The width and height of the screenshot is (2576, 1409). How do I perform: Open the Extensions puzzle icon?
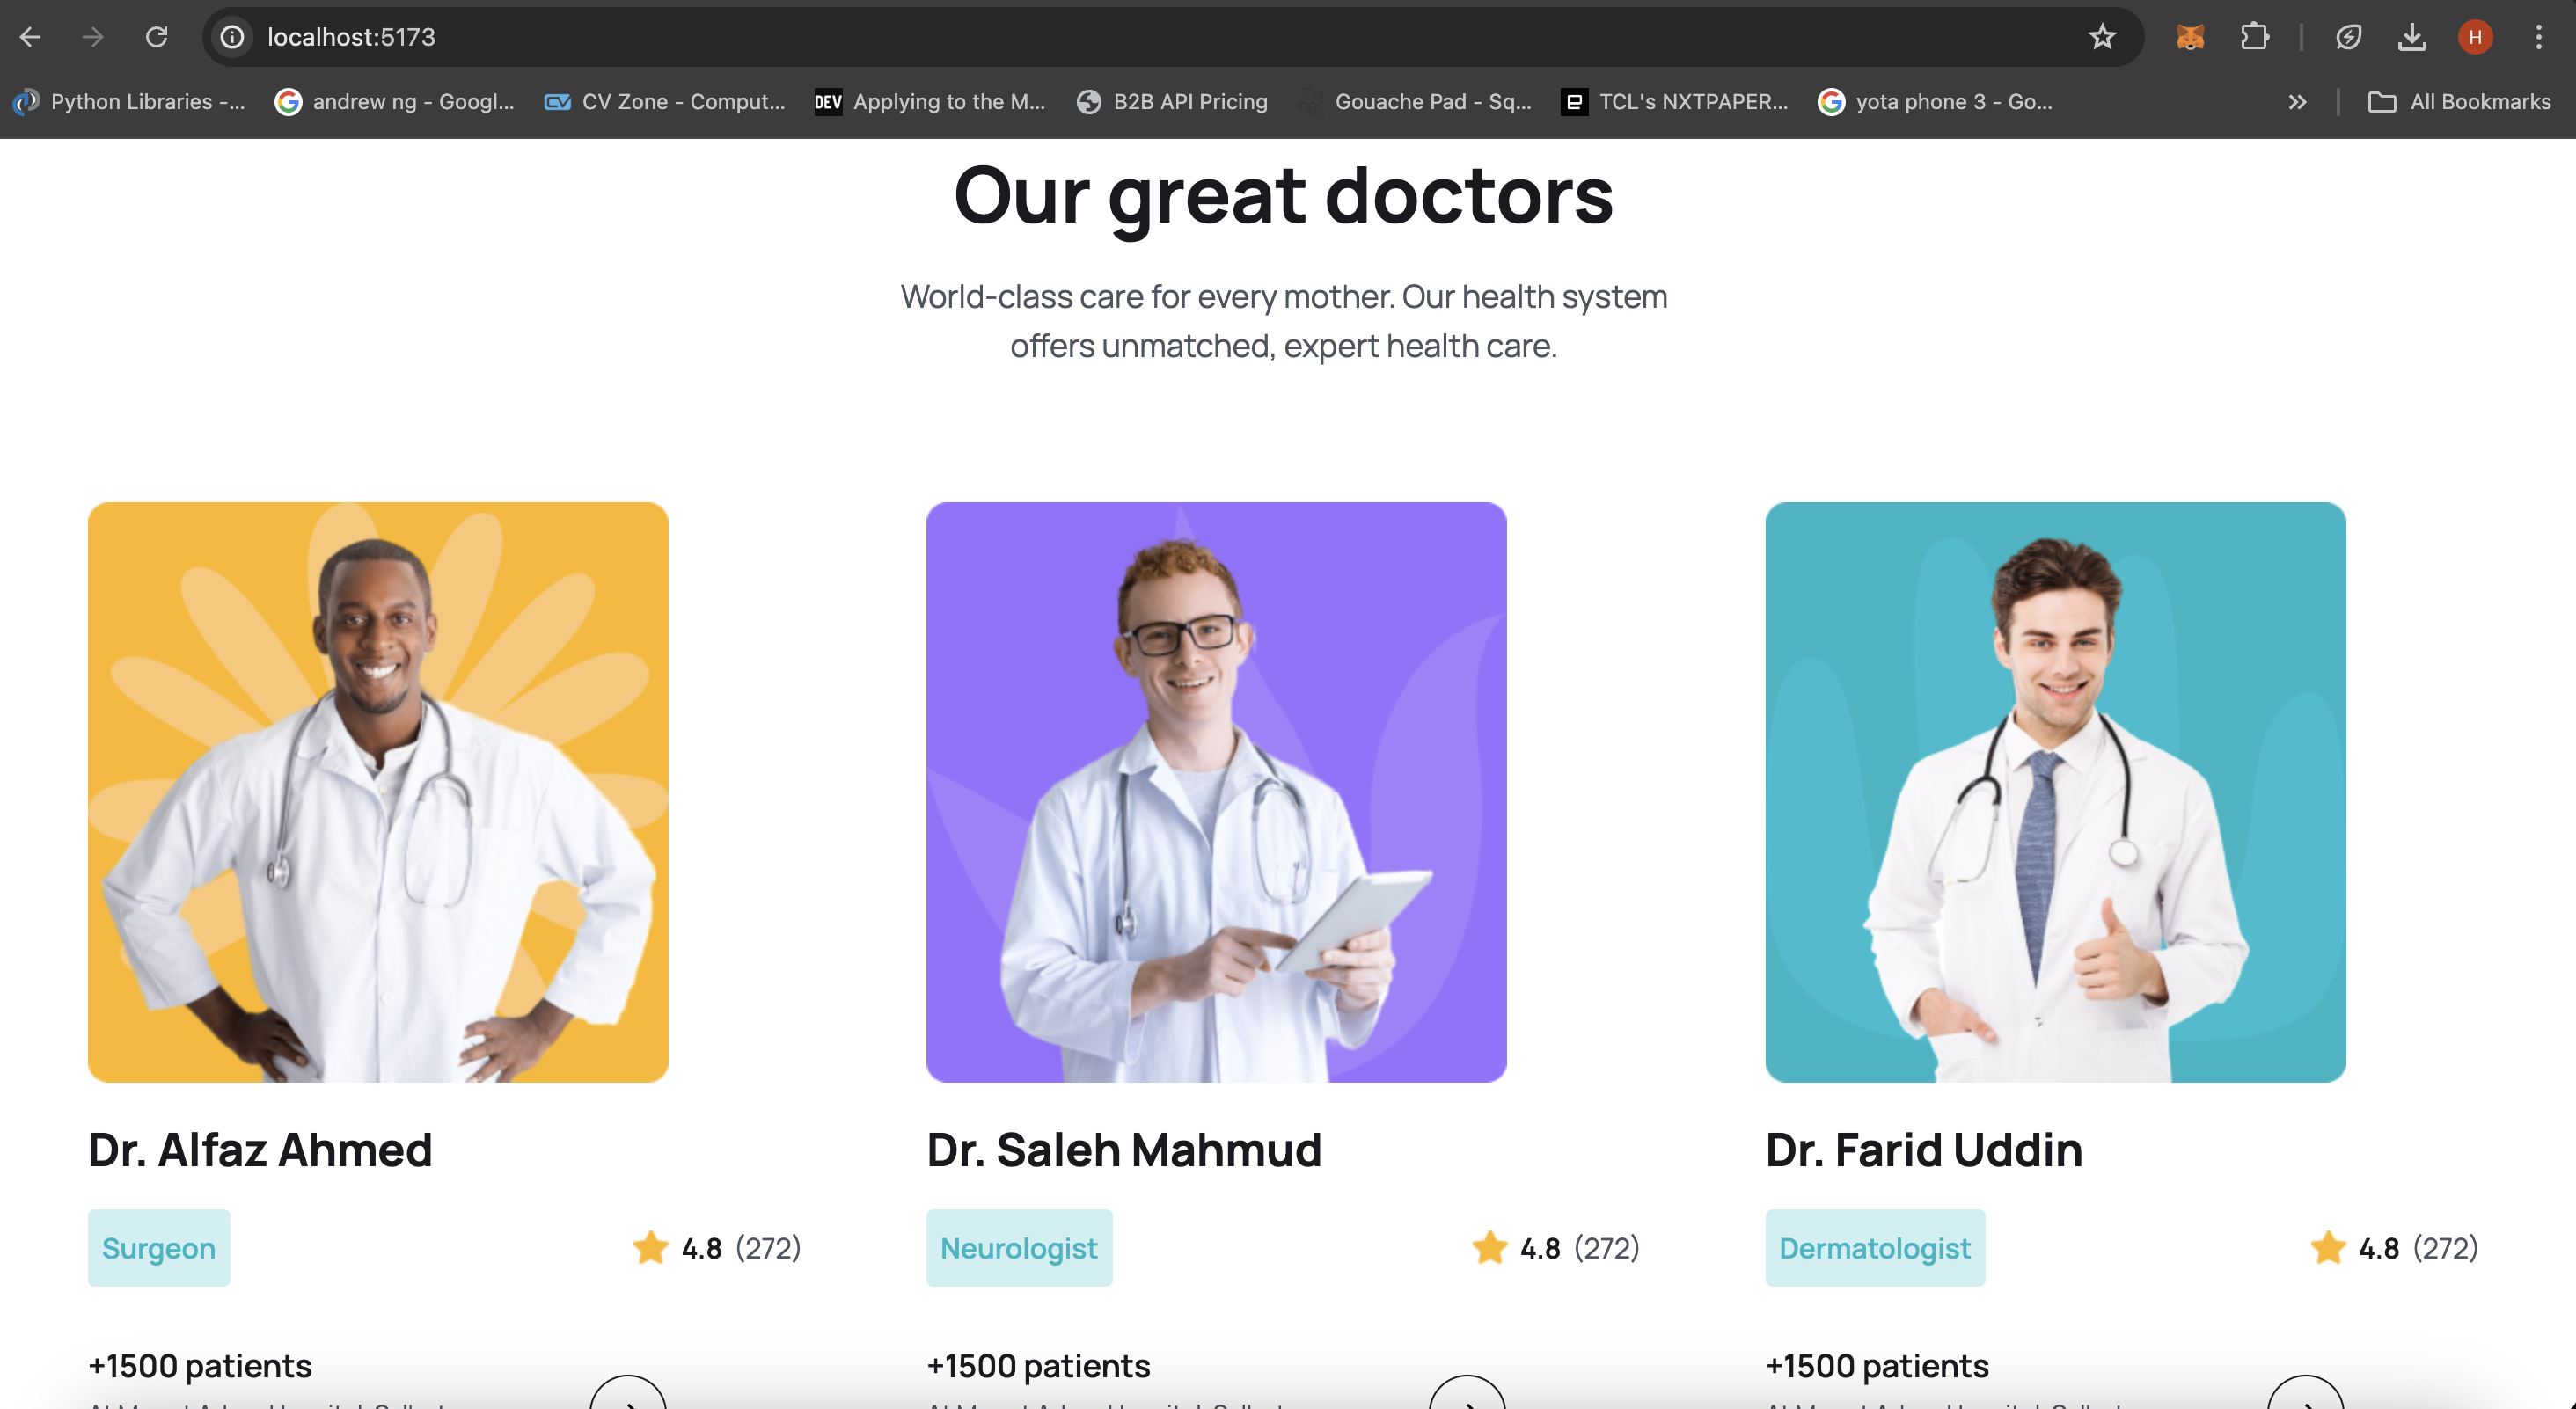(x=2255, y=37)
